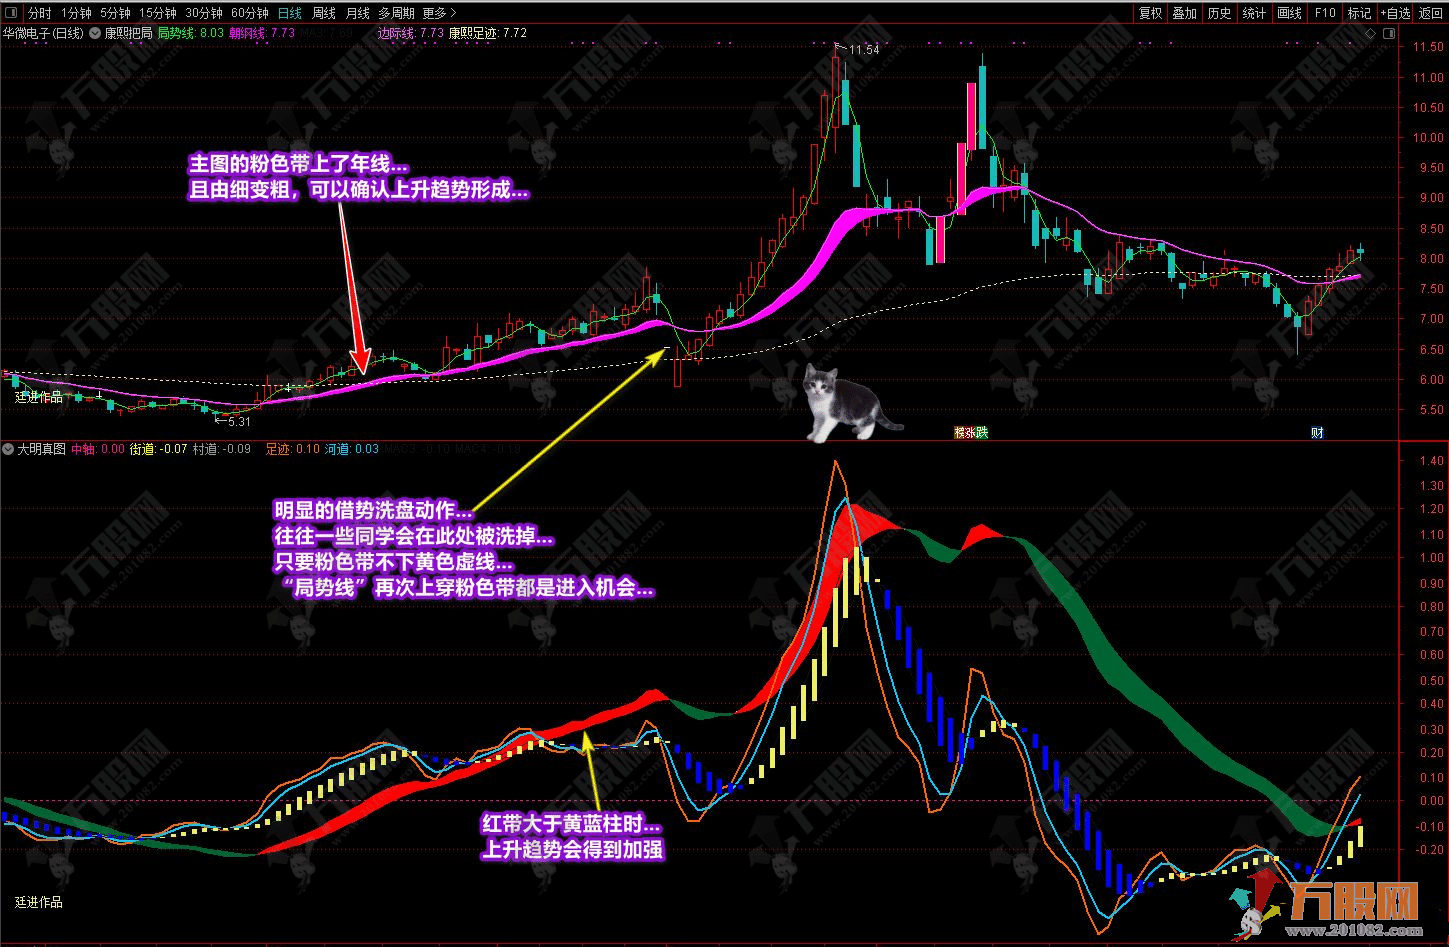The width and height of the screenshot is (1449, 947).
Task: Click the 局势线: 8.03 value
Action: click(191, 33)
